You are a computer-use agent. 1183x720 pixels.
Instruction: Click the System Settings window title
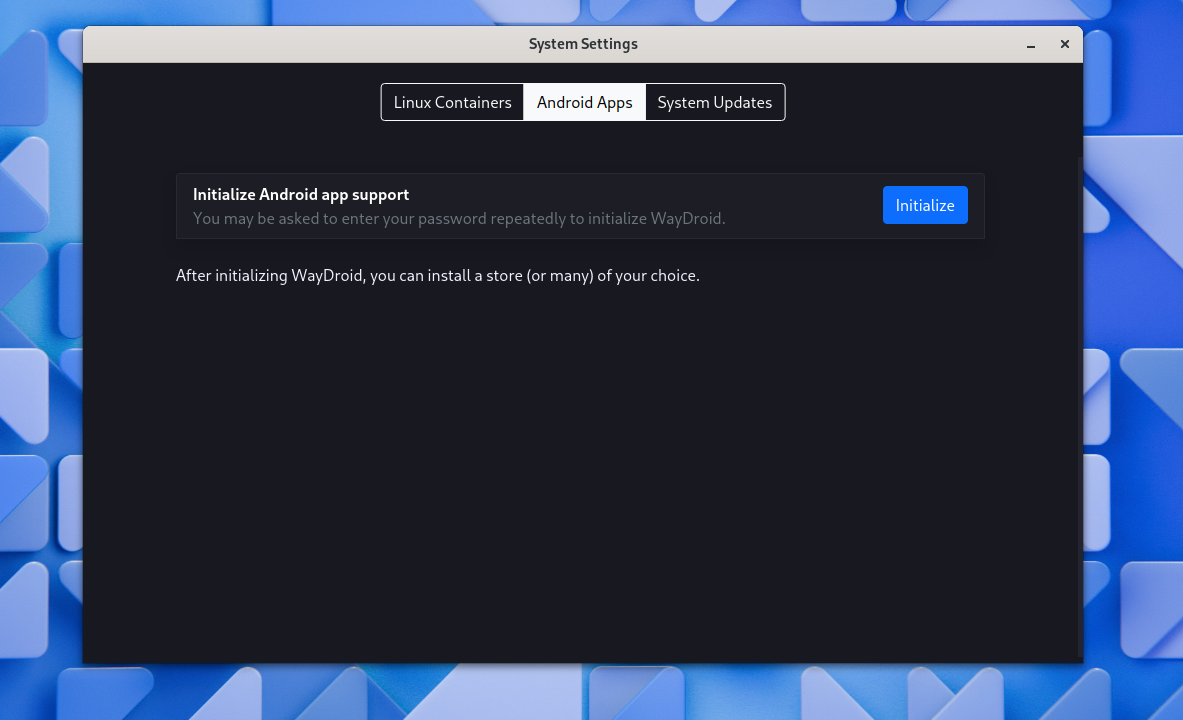[x=583, y=44]
